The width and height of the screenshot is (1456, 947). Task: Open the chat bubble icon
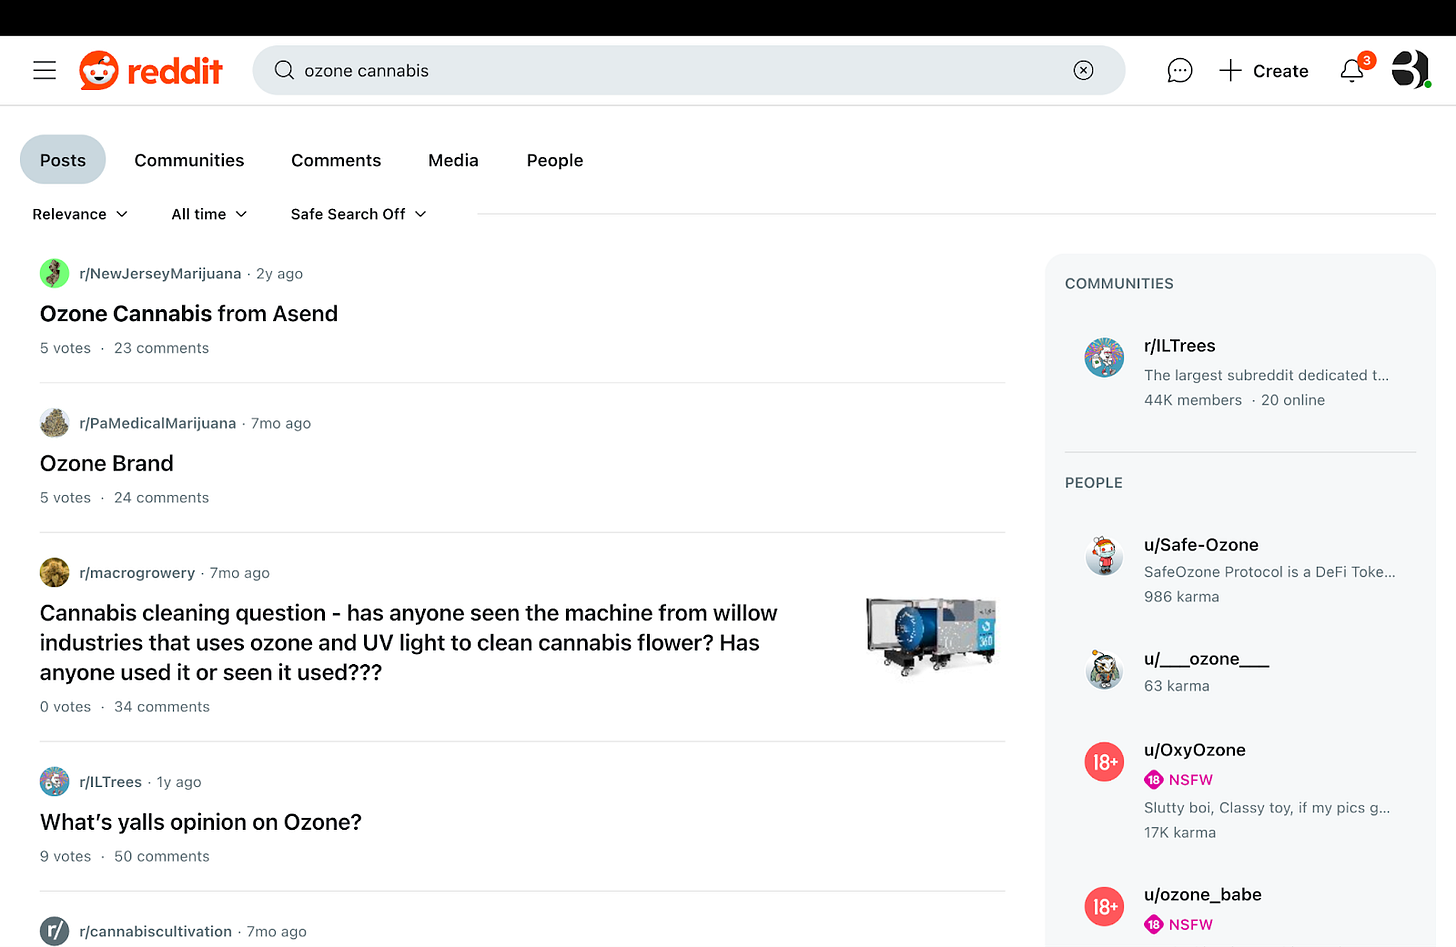[1180, 70]
